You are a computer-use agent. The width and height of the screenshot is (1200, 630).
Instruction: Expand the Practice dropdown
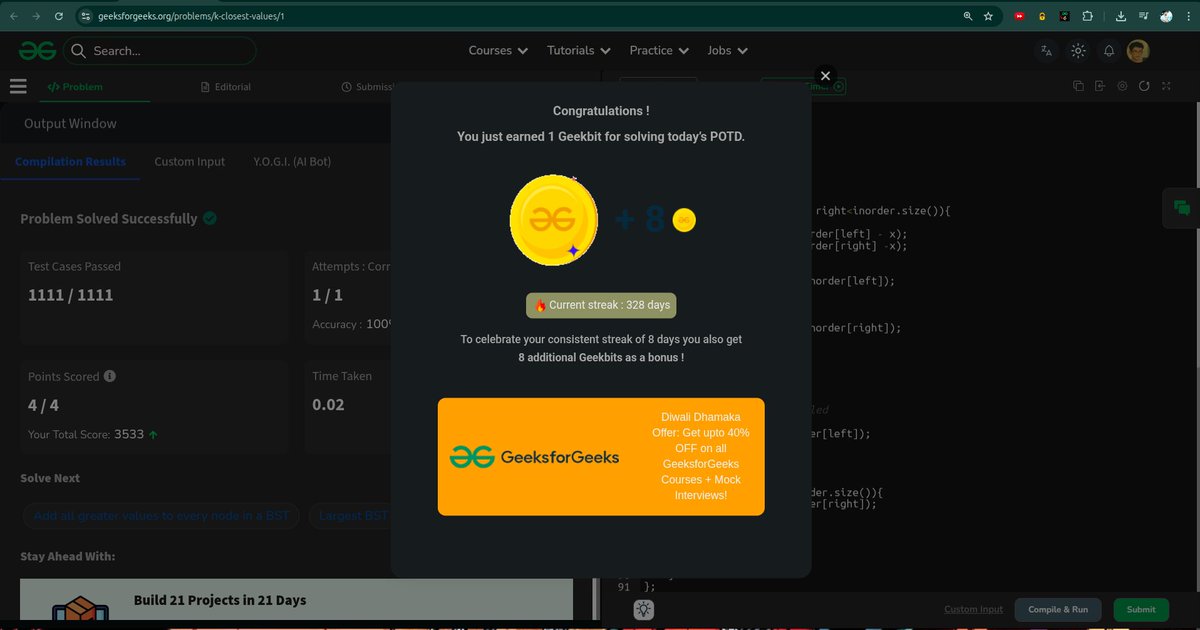tap(659, 50)
